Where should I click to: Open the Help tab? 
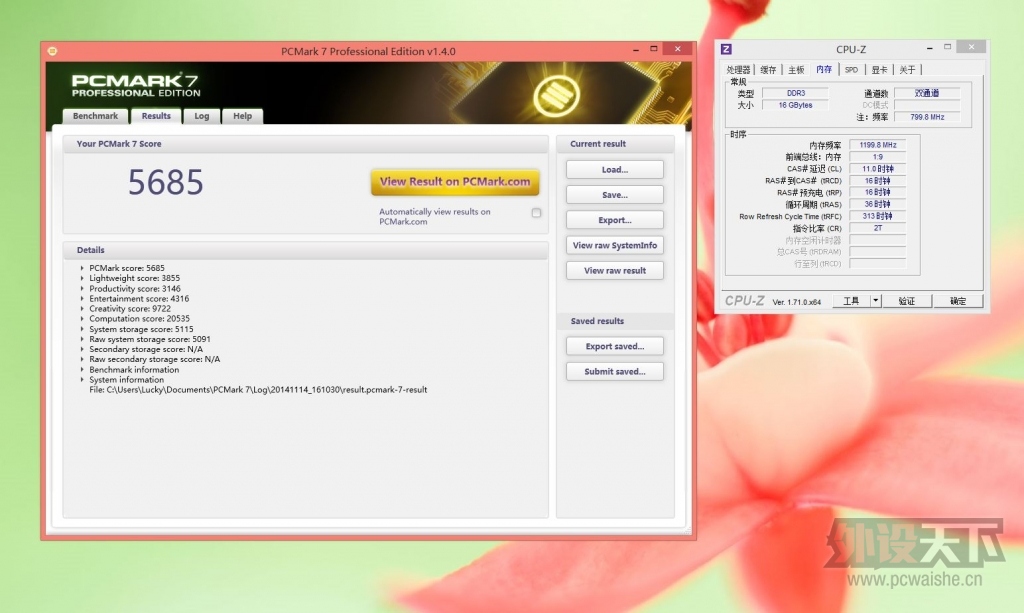point(242,116)
